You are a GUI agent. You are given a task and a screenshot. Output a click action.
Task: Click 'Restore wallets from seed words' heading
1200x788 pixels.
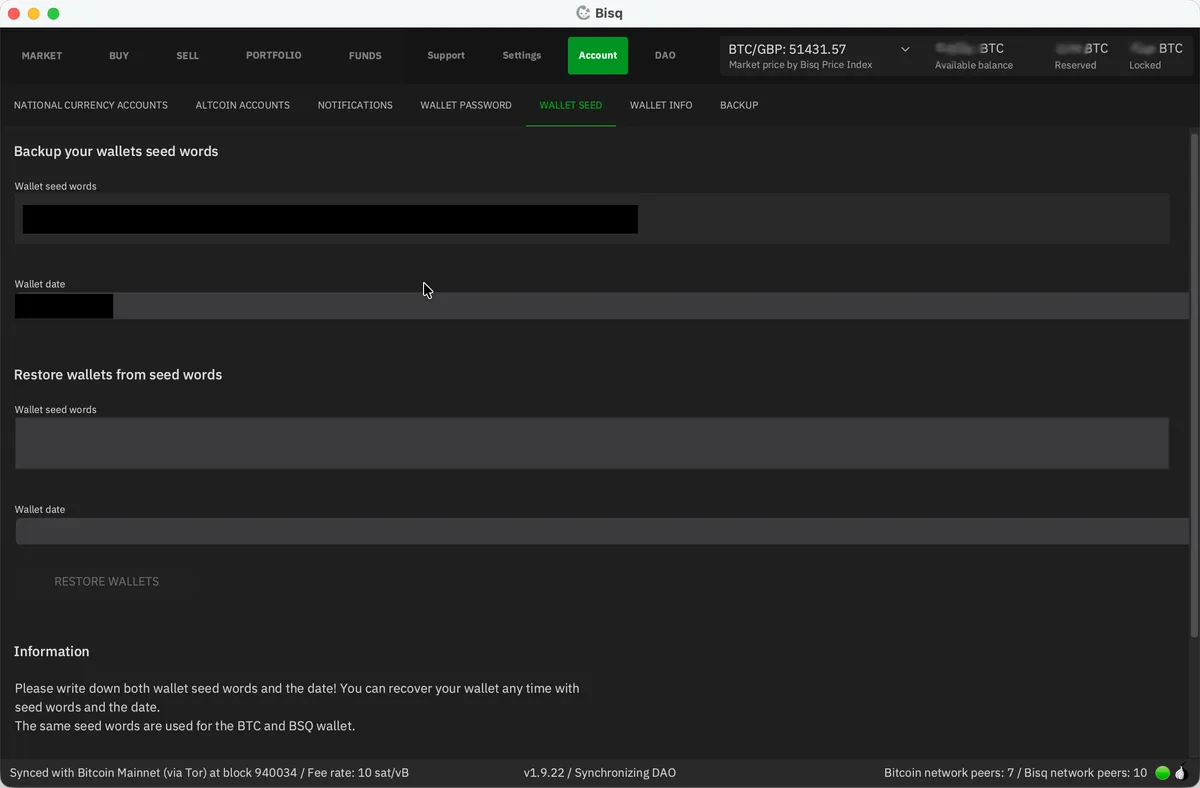[118, 375]
